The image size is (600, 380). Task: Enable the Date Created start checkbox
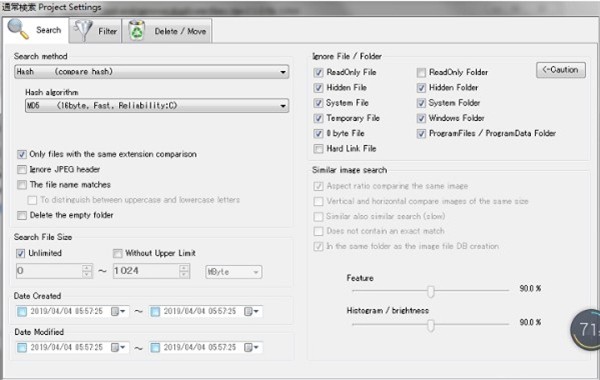coord(22,312)
